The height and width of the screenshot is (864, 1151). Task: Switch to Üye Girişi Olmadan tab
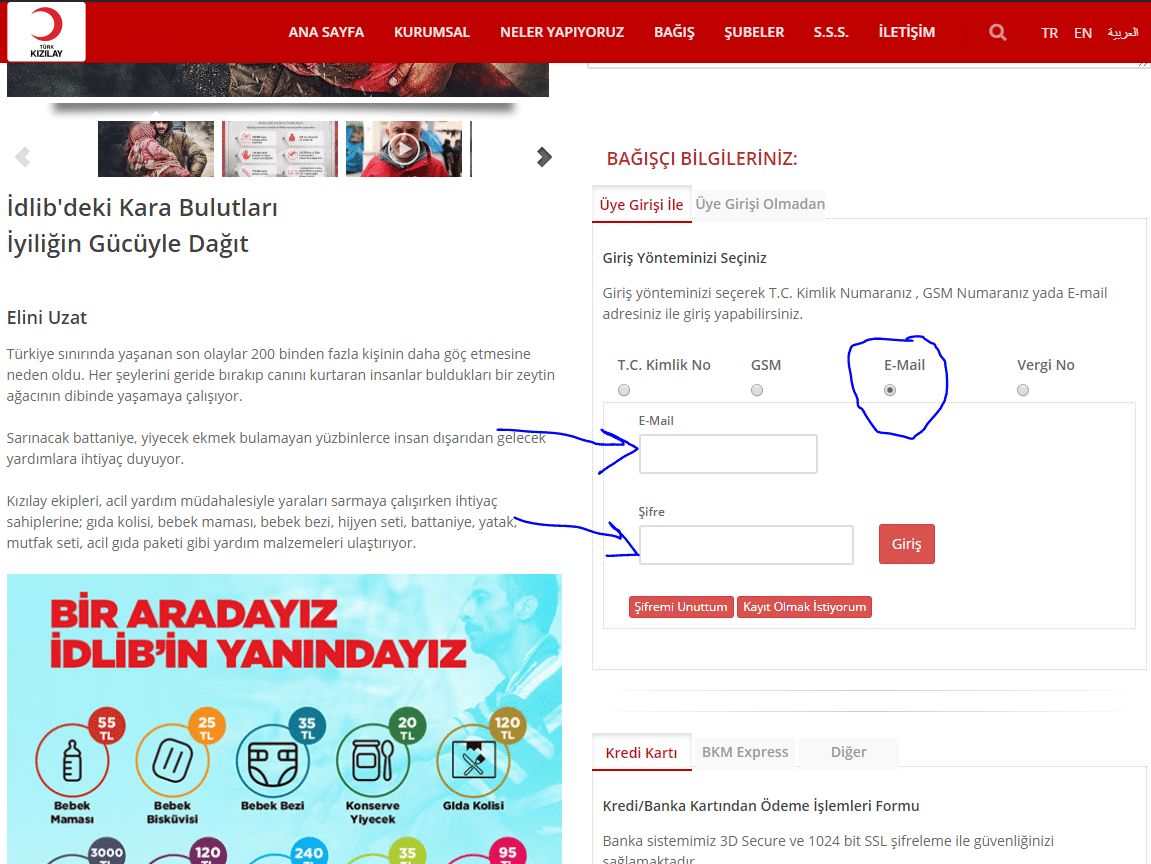(760, 203)
